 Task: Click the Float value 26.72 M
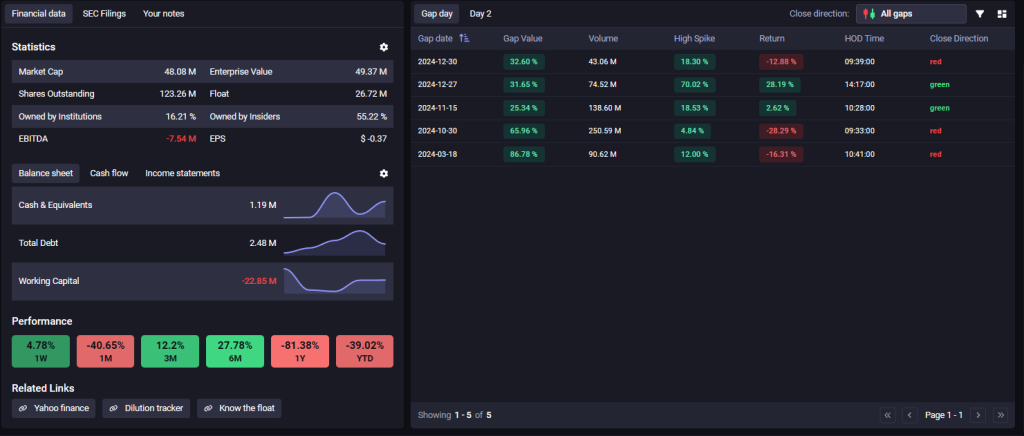pyautogui.click(x=371, y=94)
